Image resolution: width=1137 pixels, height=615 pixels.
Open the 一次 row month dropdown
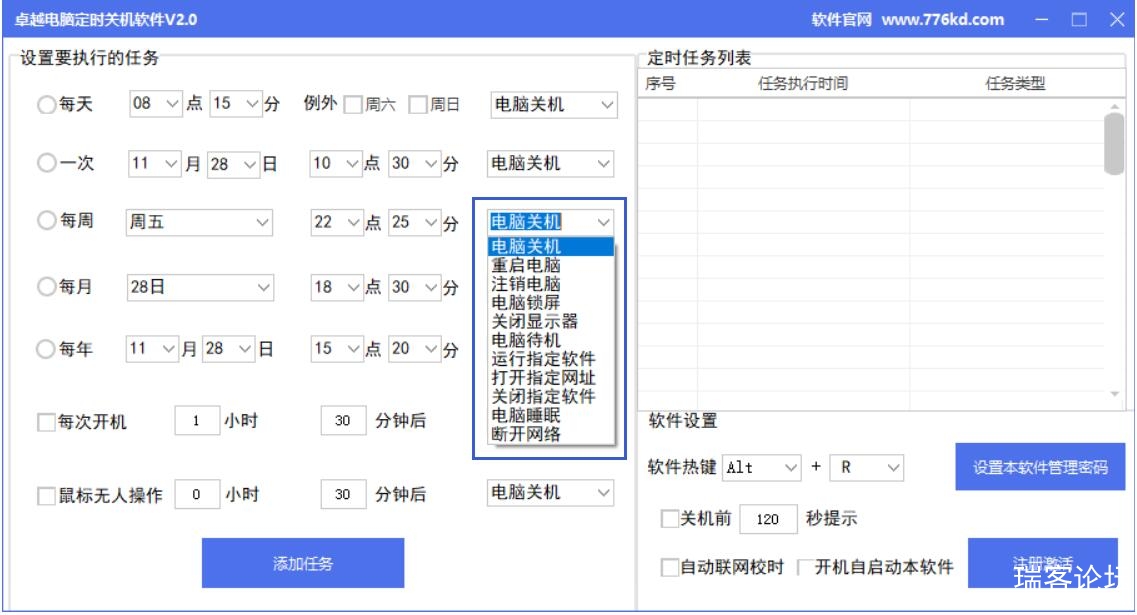tap(154, 163)
